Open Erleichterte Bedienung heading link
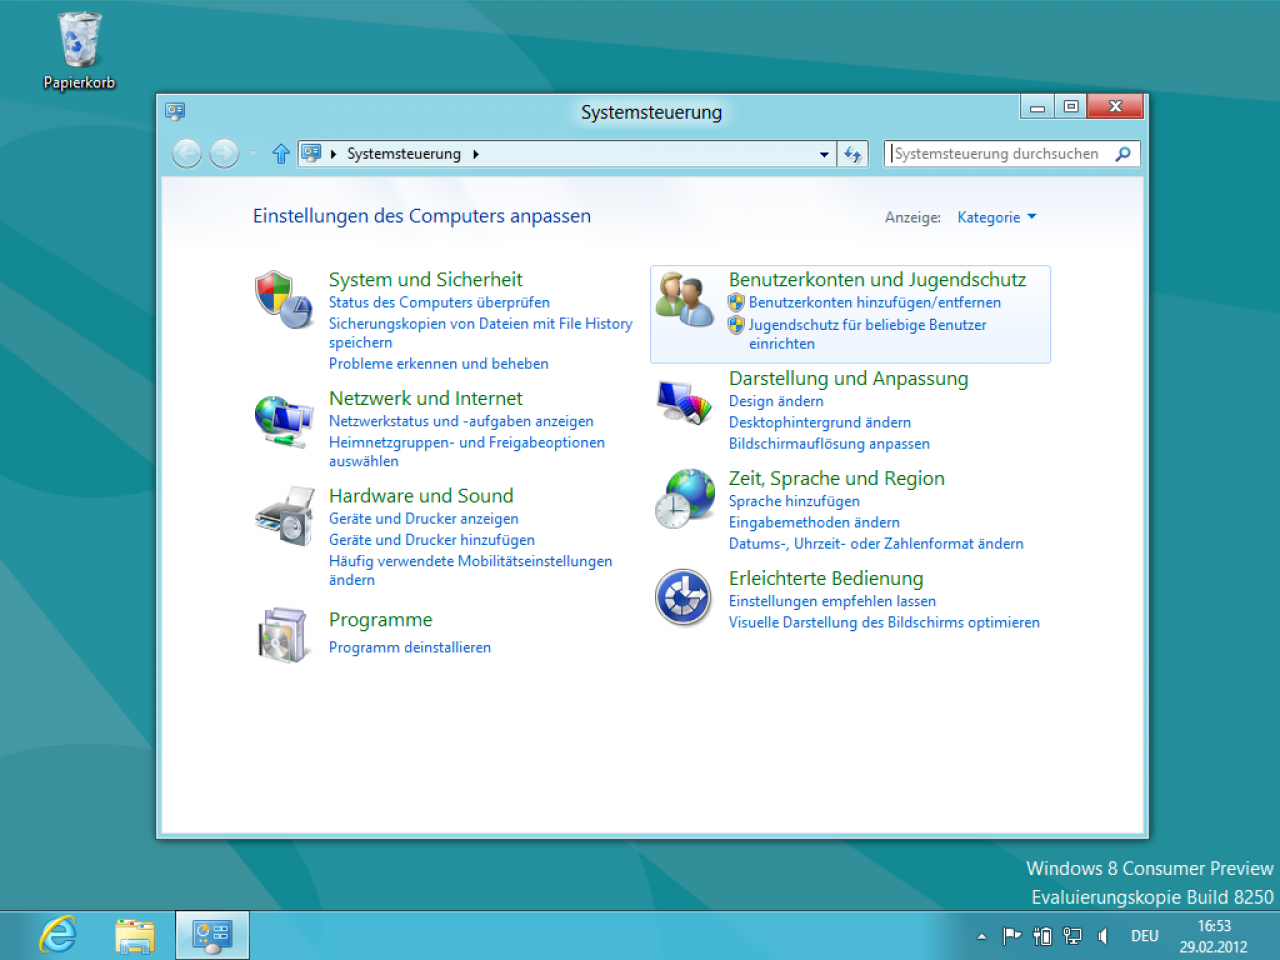 [x=825, y=579]
